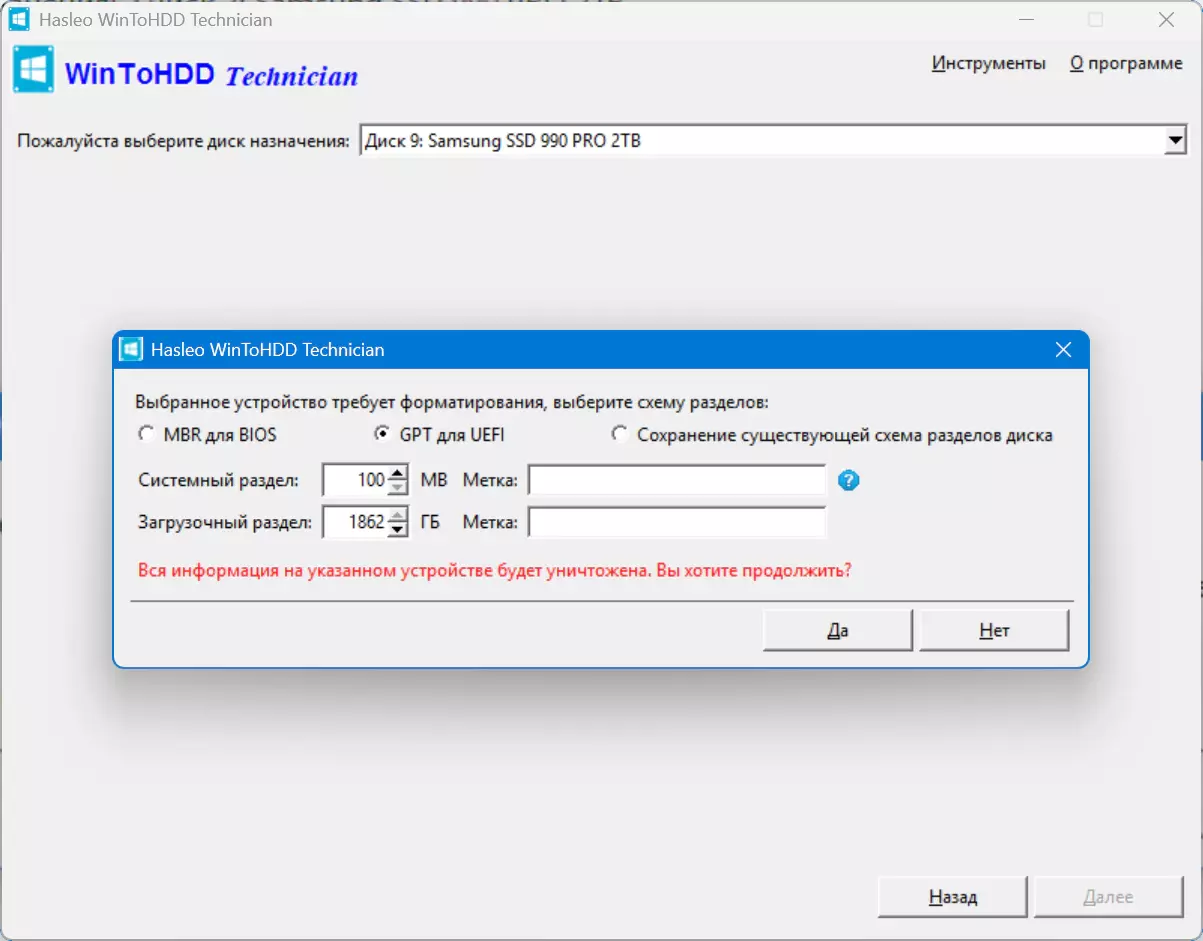This screenshot has height=941, width=1203.
Task: Increase system partition size with up arrow
Action: (398, 474)
